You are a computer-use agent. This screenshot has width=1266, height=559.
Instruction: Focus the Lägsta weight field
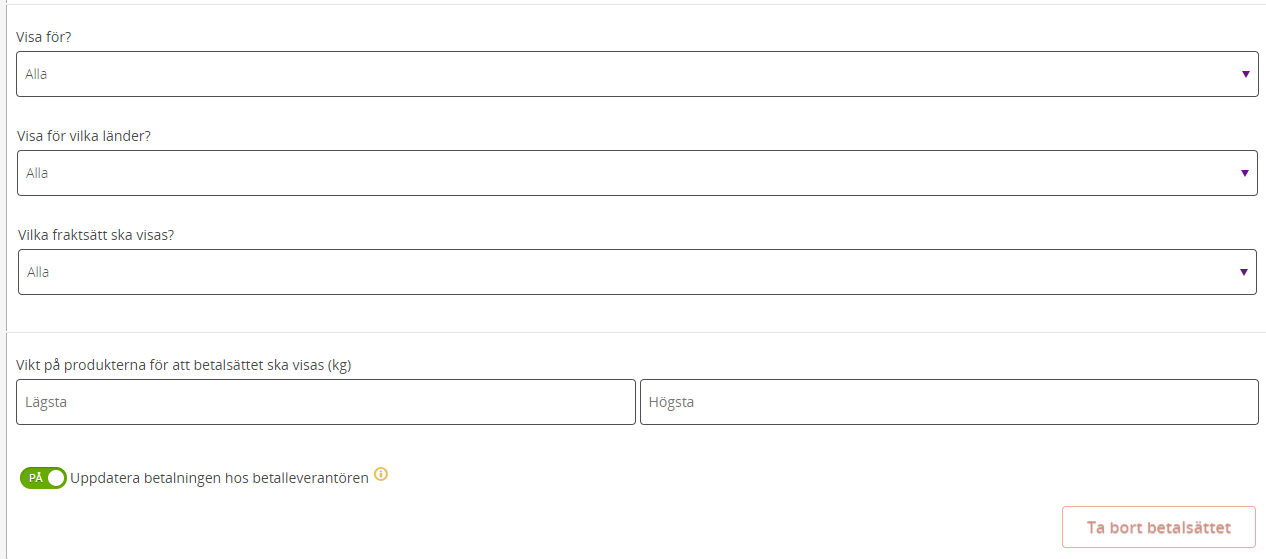click(x=326, y=402)
